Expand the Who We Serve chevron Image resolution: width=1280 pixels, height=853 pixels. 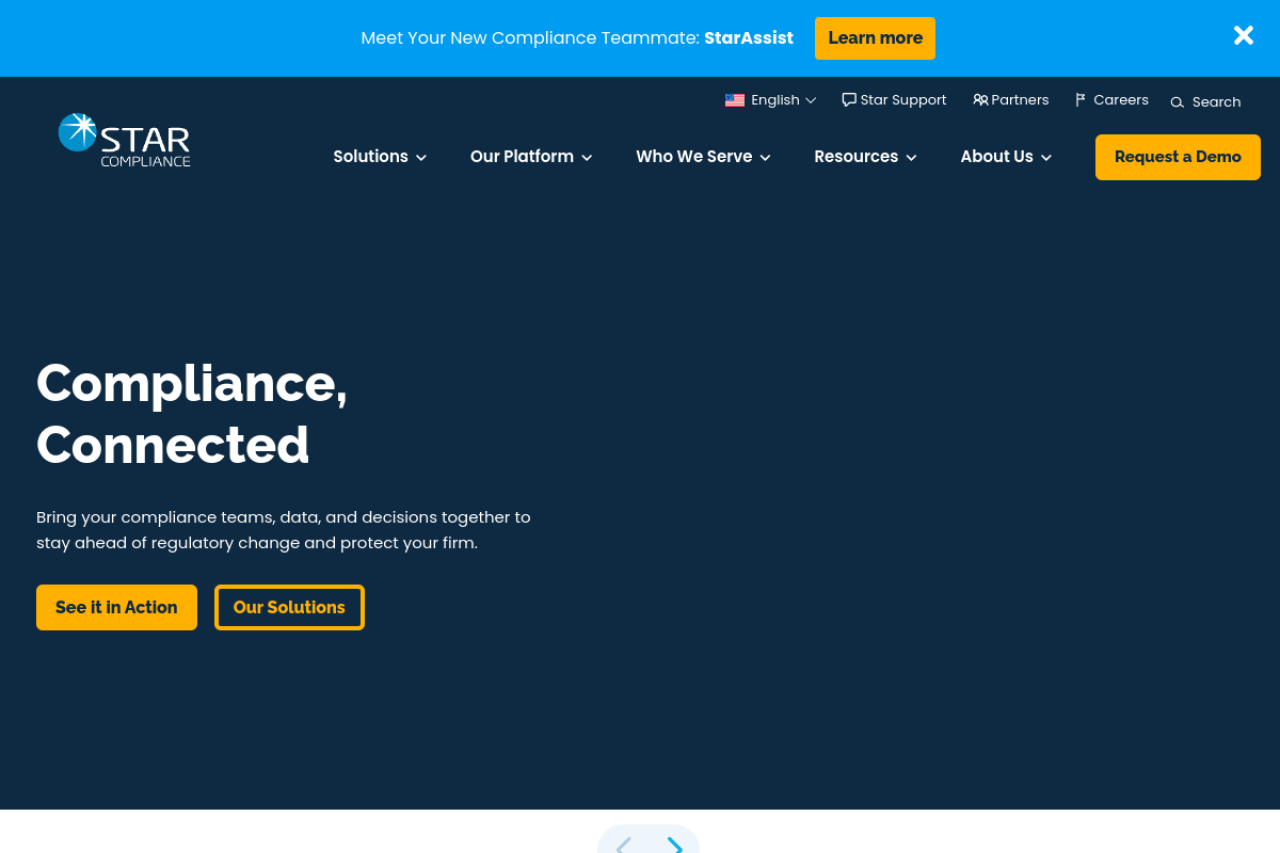click(x=765, y=158)
